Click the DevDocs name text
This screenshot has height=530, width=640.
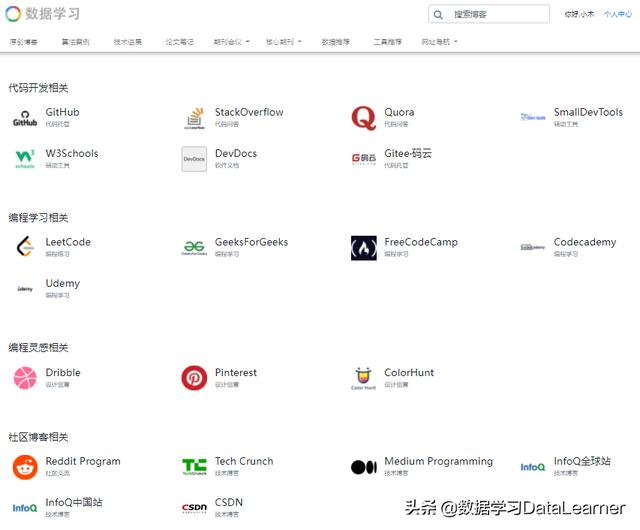236,154
